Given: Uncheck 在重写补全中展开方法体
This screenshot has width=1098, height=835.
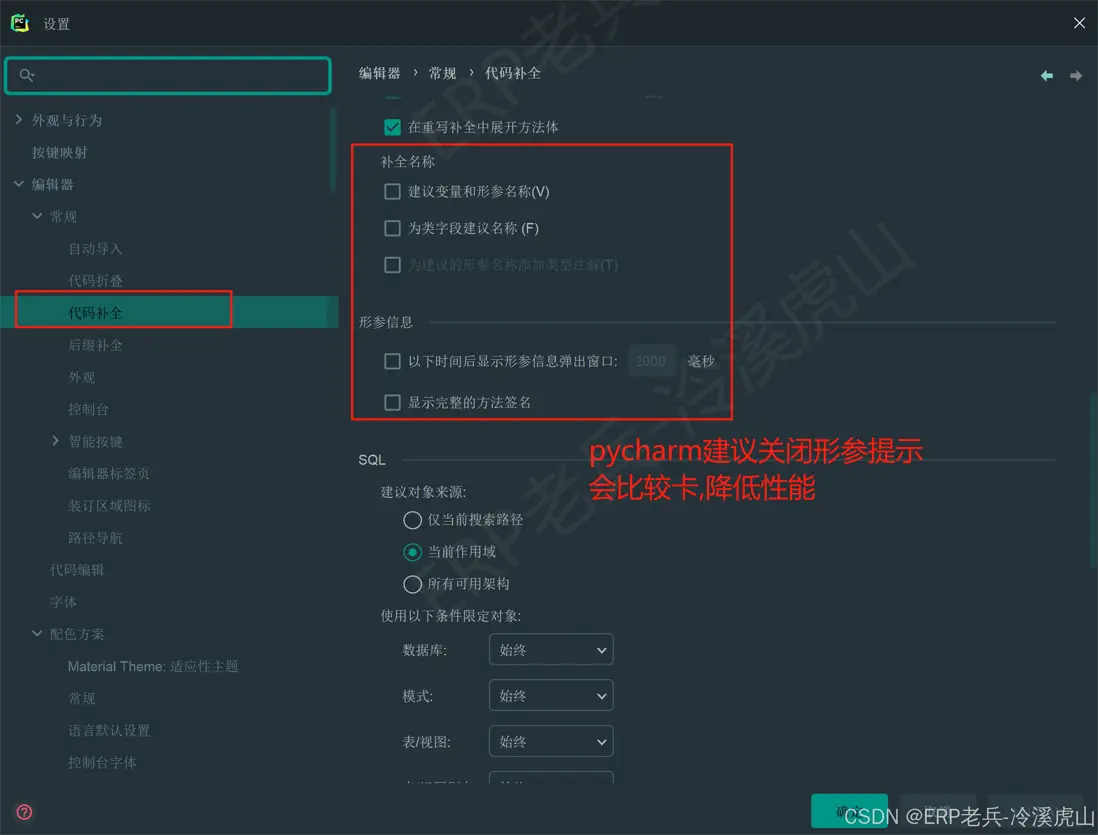Looking at the screenshot, I should (x=393, y=127).
